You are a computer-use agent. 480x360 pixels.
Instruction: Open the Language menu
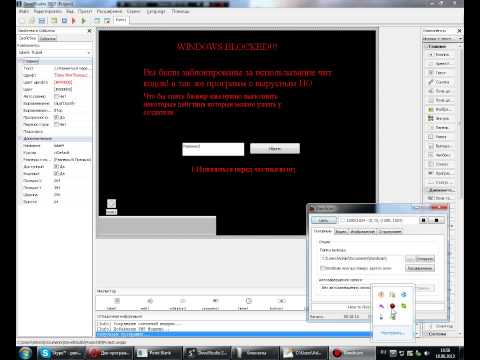click(x=156, y=11)
